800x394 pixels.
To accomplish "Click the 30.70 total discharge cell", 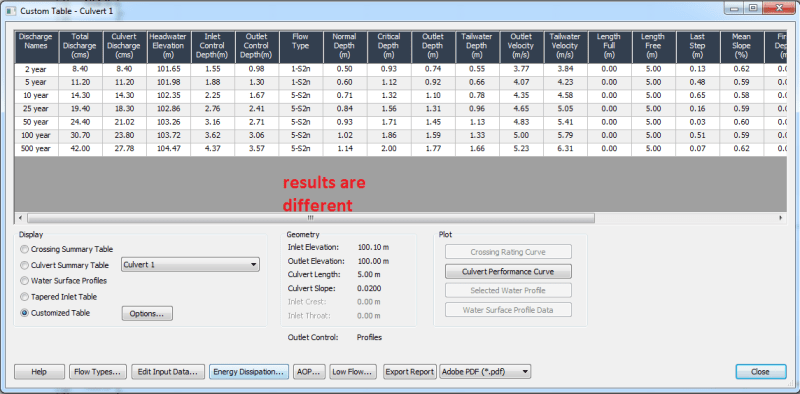I will (x=81, y=136).
